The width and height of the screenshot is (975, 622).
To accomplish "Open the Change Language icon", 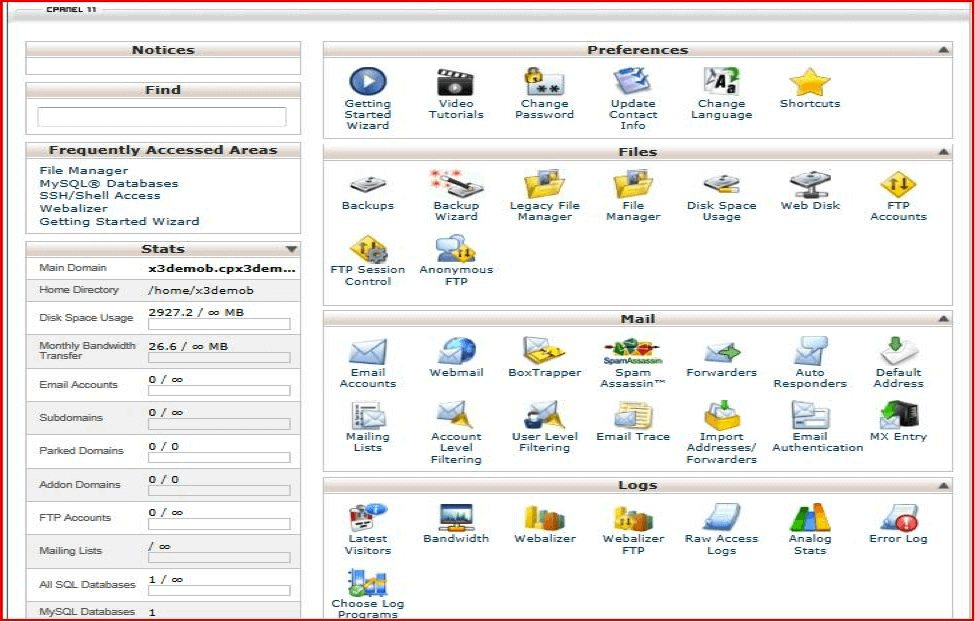I will click(x=721, y=81).
